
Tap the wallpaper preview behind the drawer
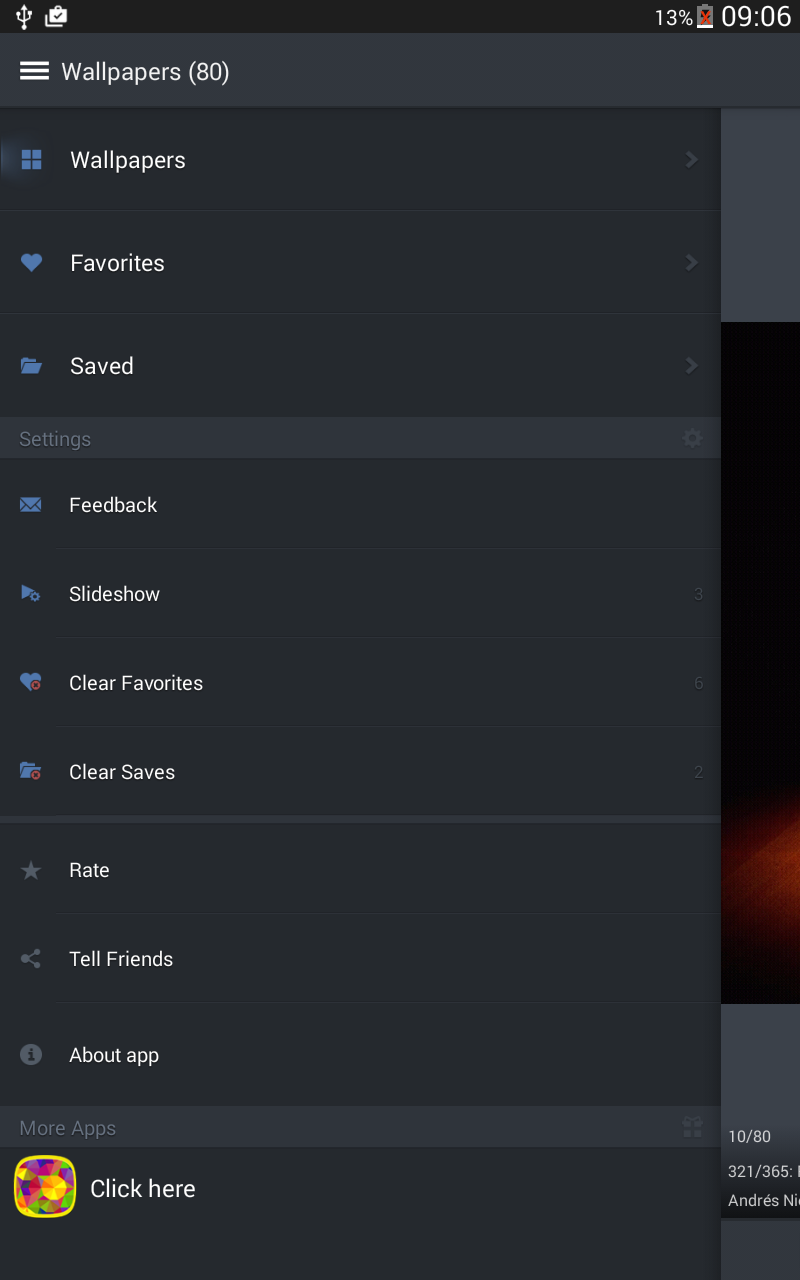(x=761, y=660)
